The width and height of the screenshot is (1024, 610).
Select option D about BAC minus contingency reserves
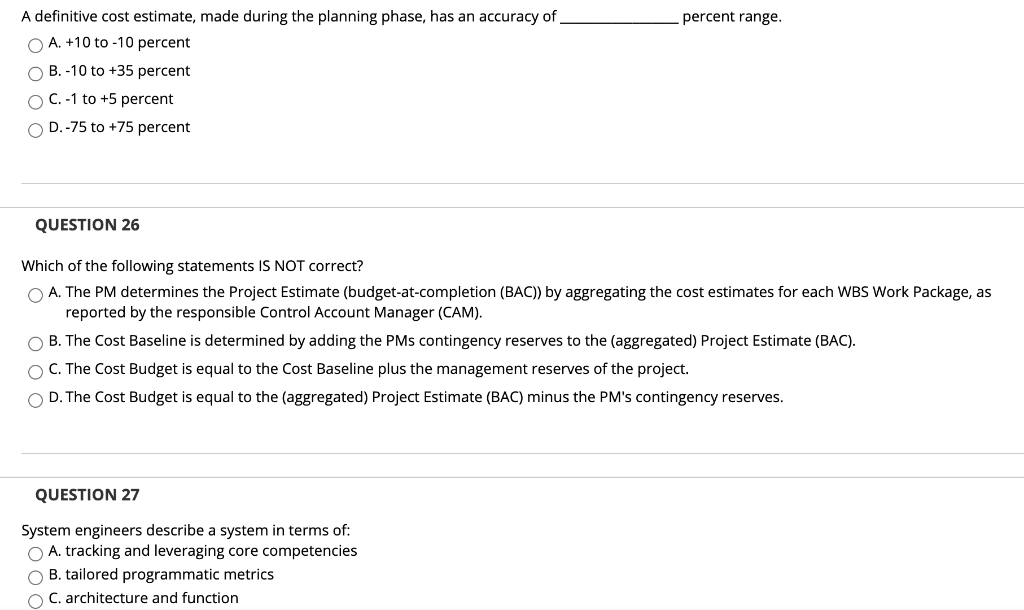[36, 397]
